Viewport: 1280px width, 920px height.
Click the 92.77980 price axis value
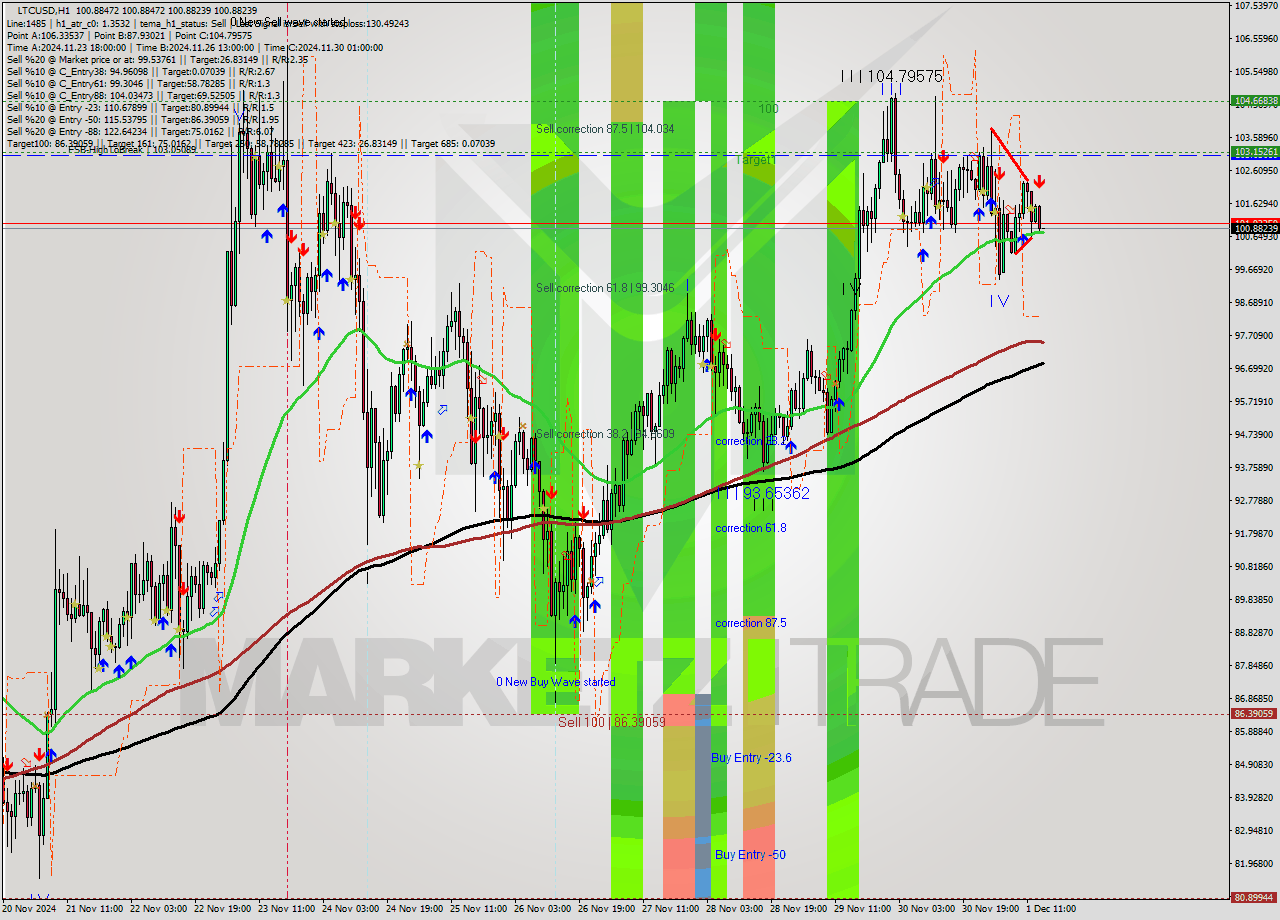click(x=1256, y=501)
